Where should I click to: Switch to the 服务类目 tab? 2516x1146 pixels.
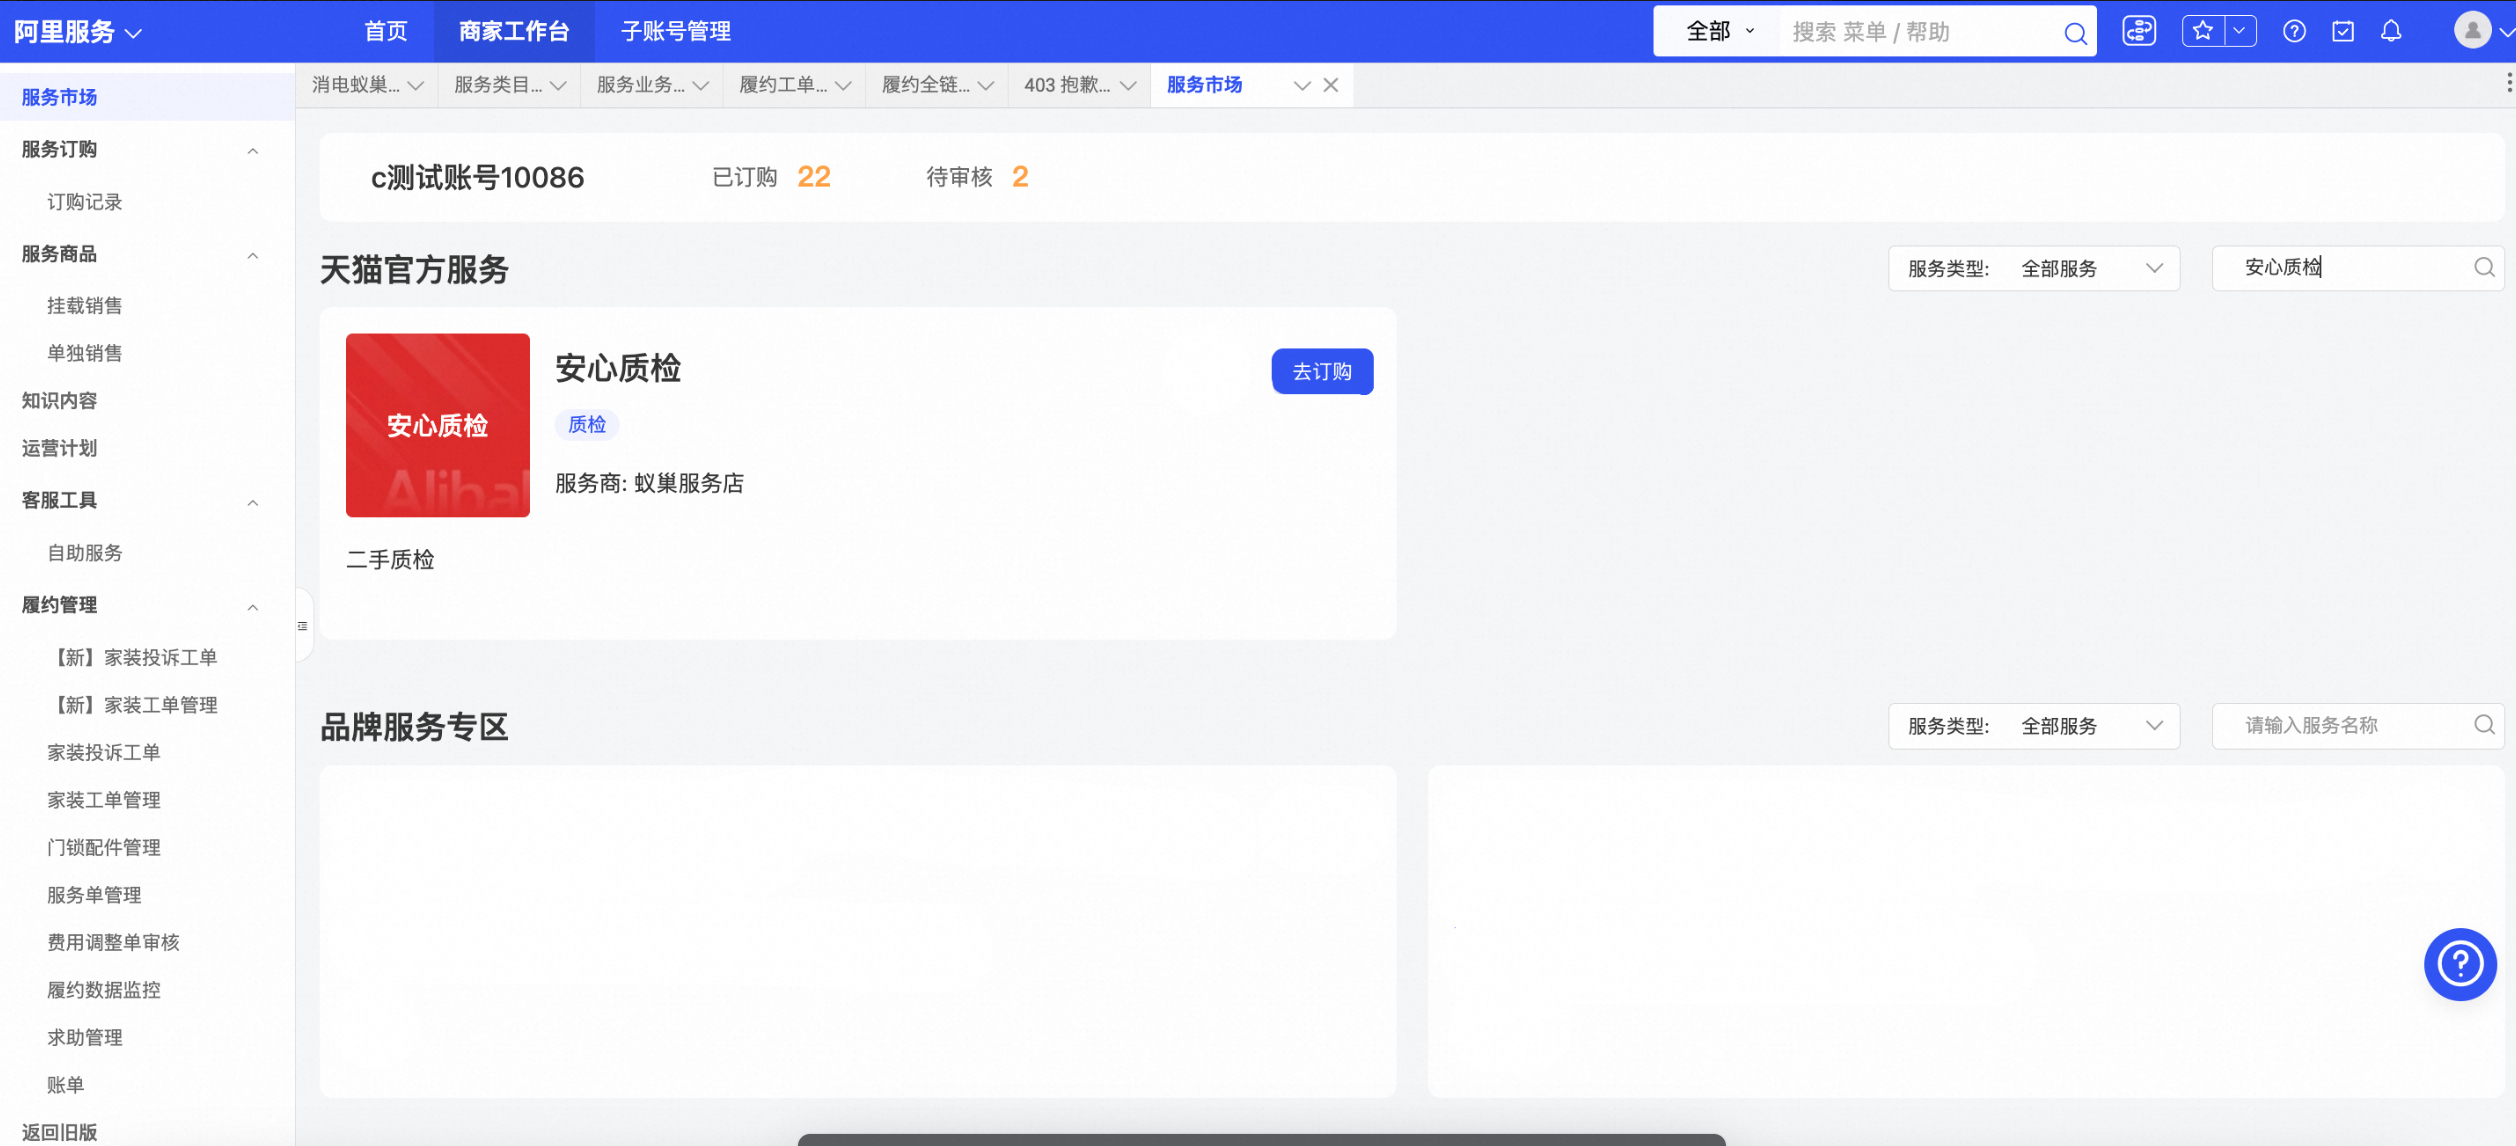click(498, 85)
